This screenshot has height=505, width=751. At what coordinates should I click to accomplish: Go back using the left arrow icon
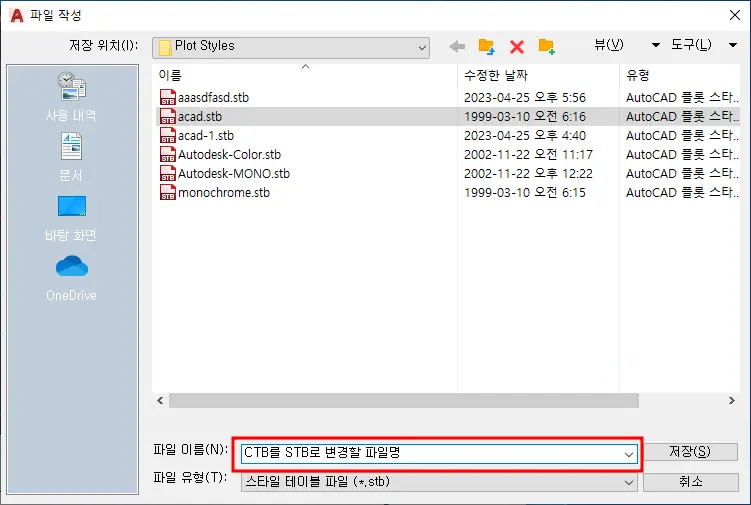pyautogui.click(x=457, y=46)
